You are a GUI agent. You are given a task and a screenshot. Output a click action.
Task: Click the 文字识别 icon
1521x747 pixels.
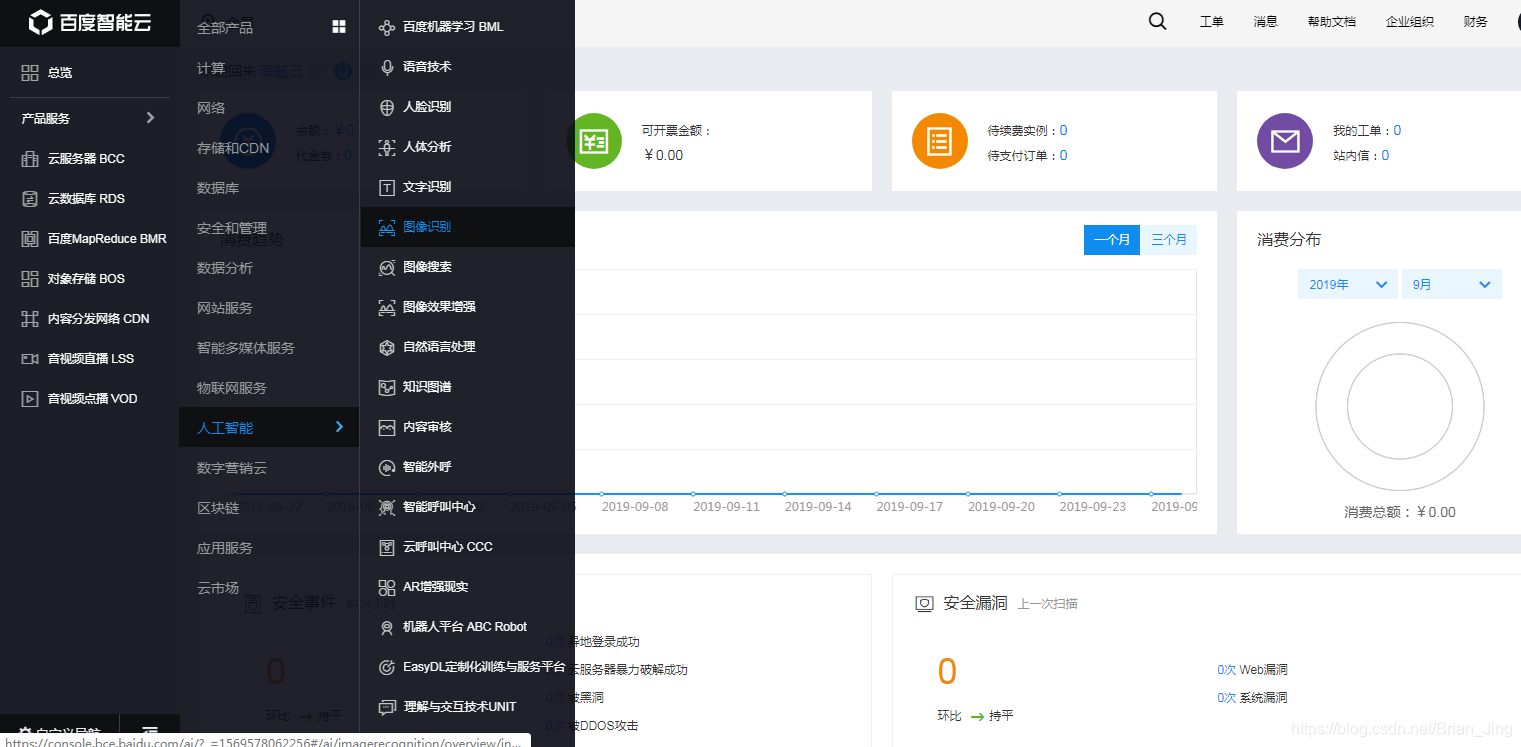pos(387,187)
